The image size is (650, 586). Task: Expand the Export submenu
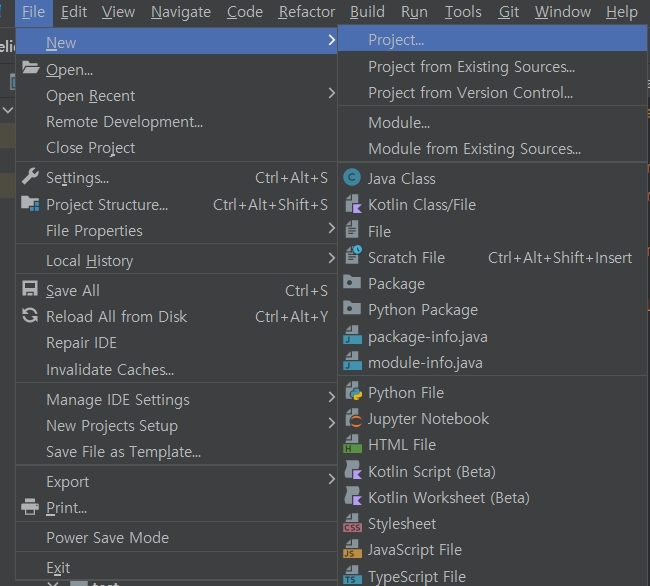[68, 482]
